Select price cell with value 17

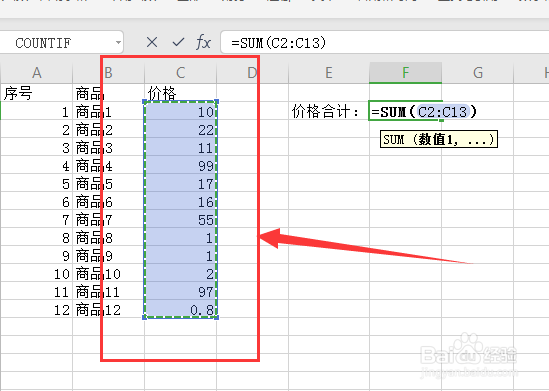tap(180, 184)
